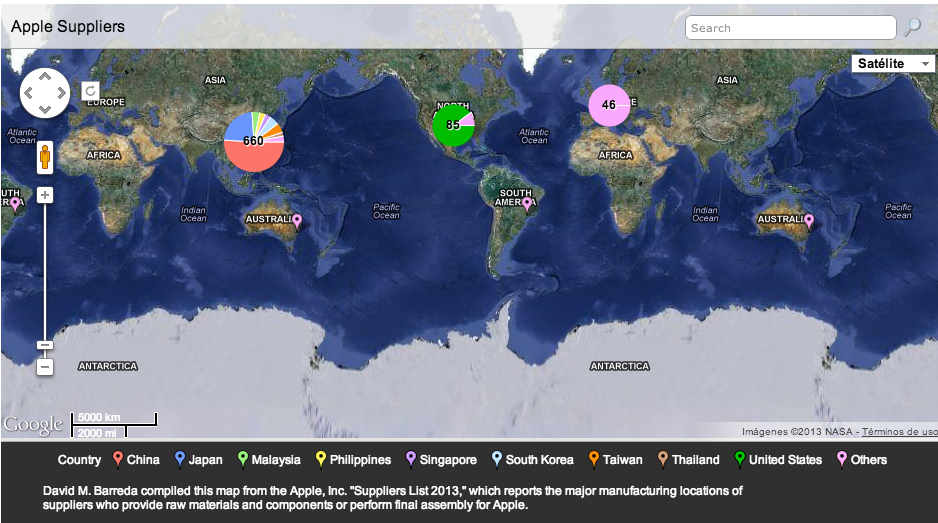Click the left ANTARCTICA map label
This screenshot has width=938, height=523.
(108, 366)
